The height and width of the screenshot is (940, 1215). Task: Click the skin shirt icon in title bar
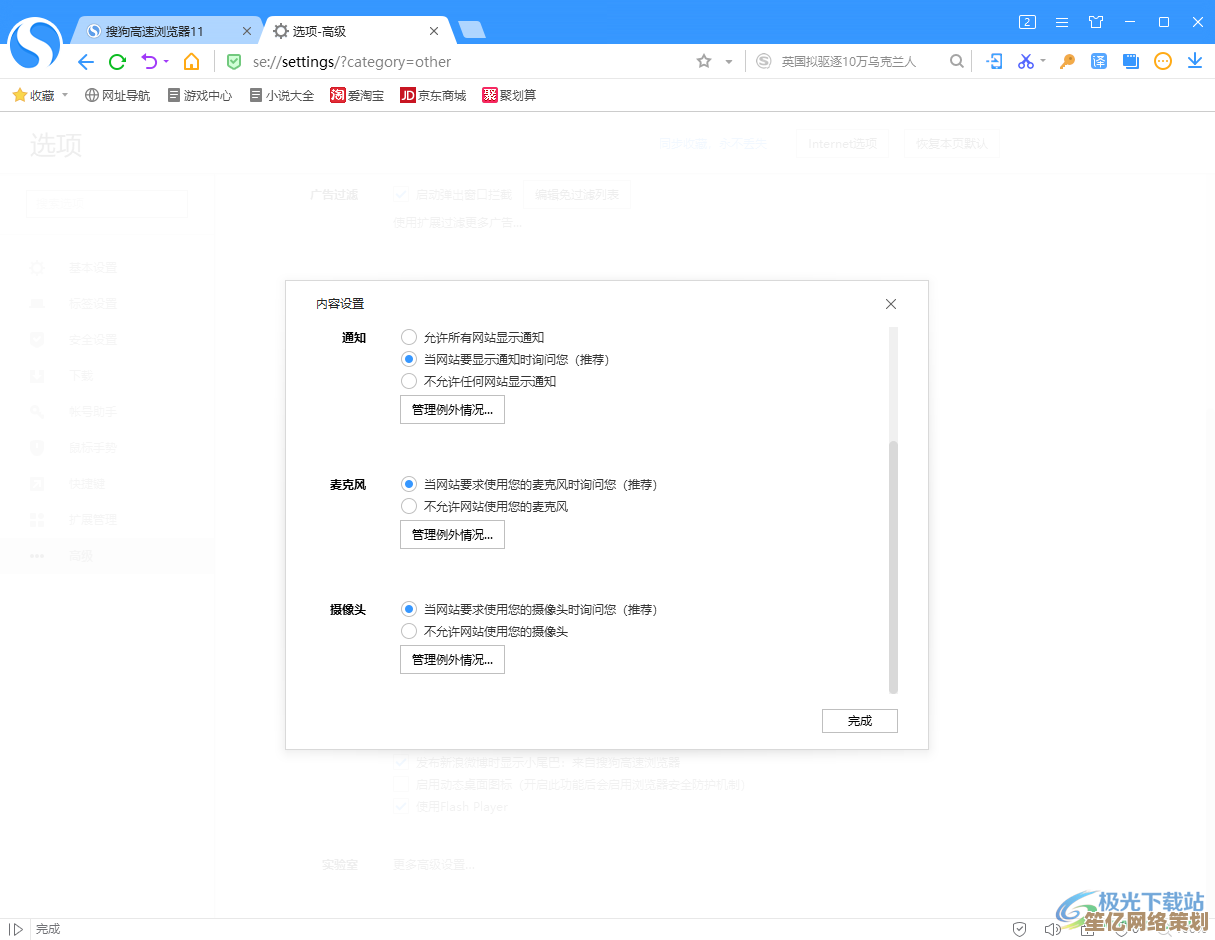(1096, 22)
